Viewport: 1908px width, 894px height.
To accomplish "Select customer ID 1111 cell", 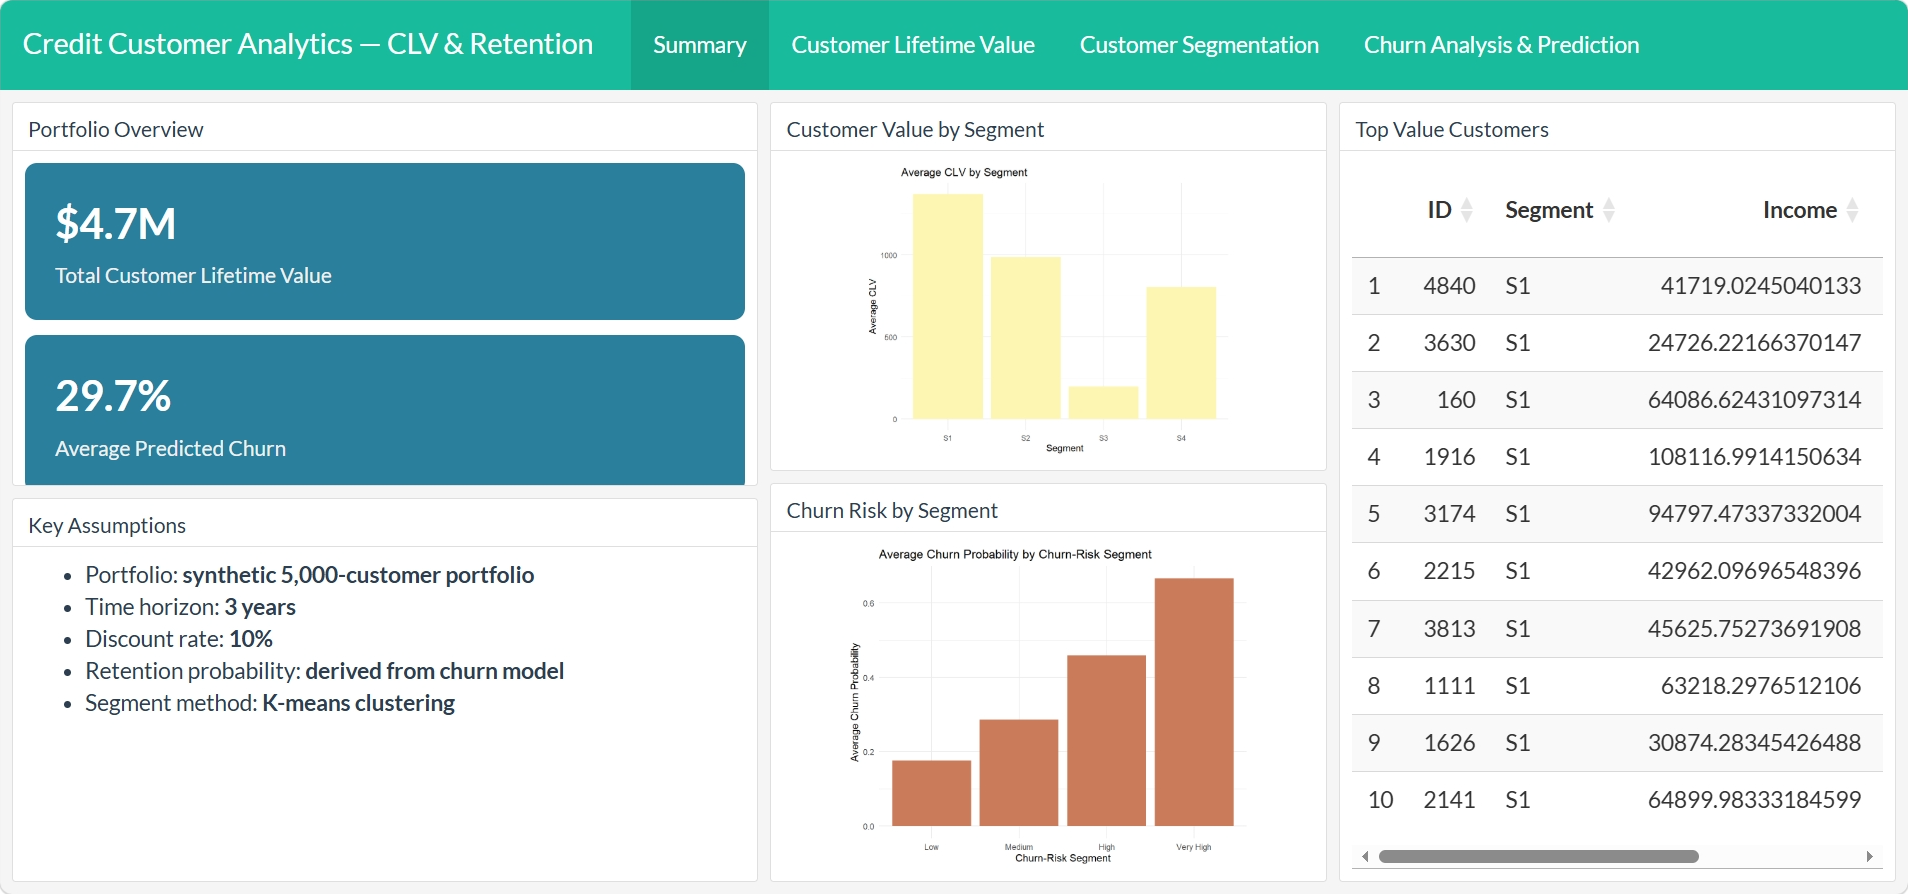I will point(1449,686).
